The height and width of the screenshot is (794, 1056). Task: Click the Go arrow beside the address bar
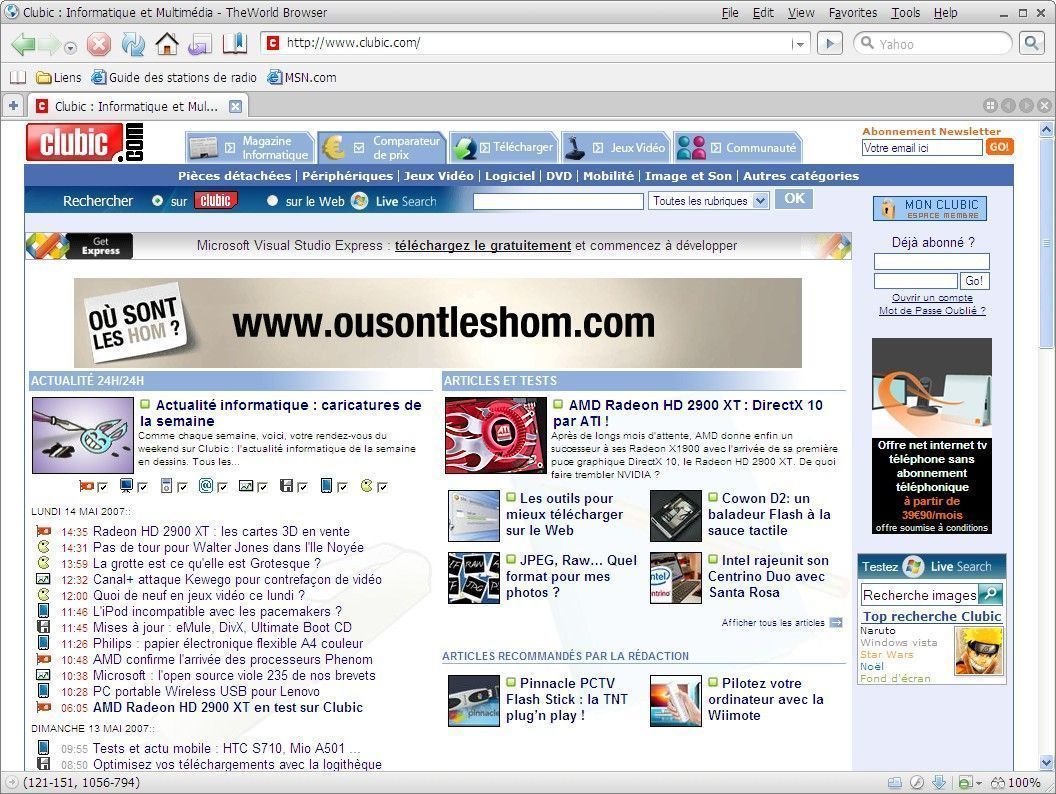click(x=830, y=44)
